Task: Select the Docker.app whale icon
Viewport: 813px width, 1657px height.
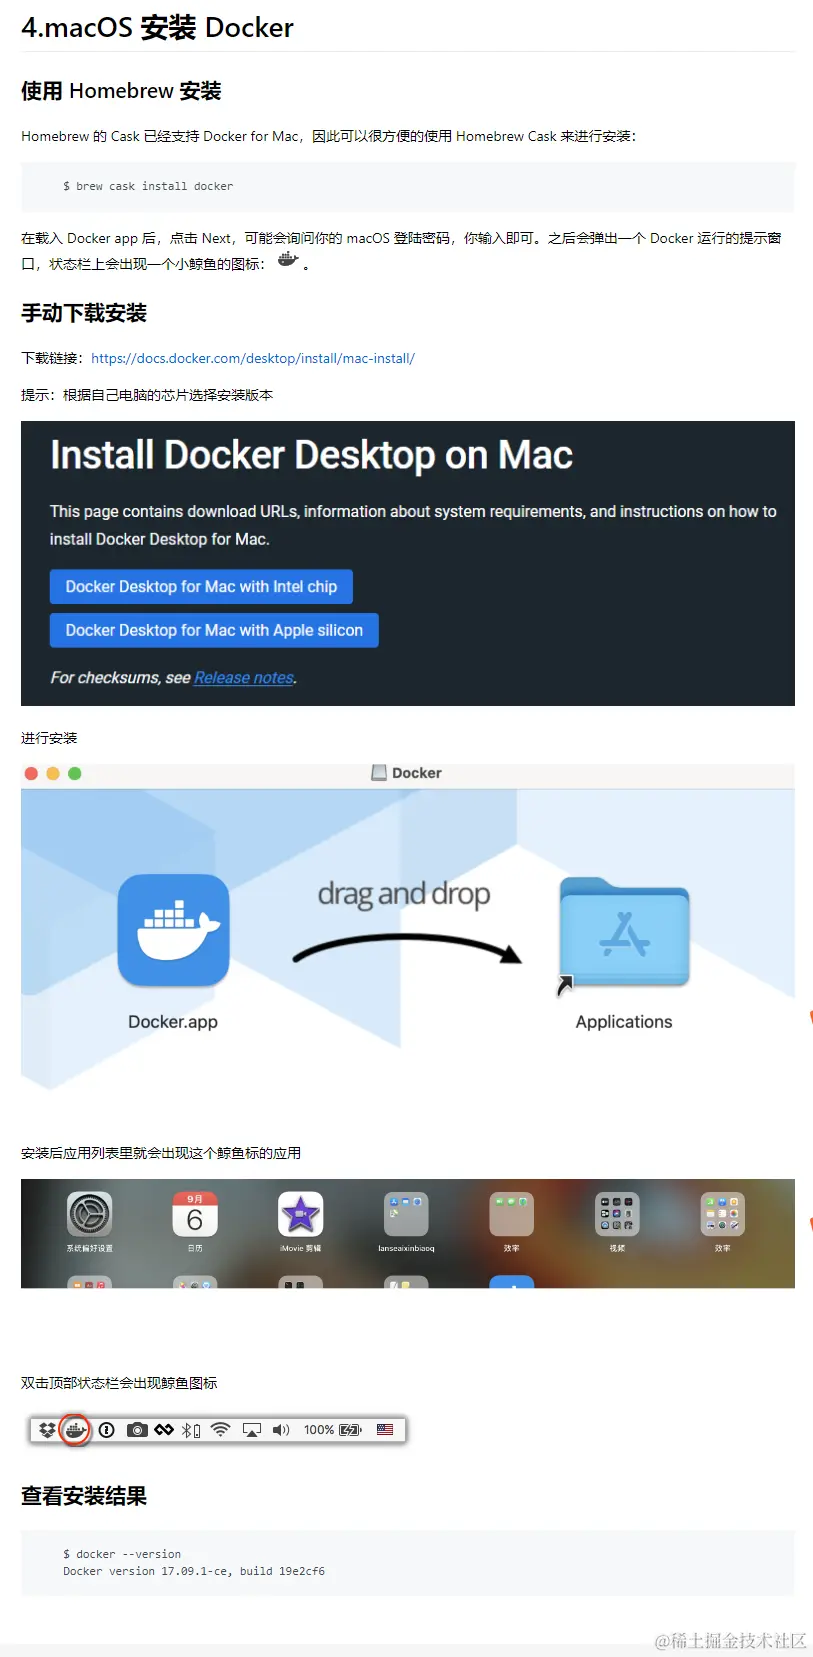Action: (173, 930)
